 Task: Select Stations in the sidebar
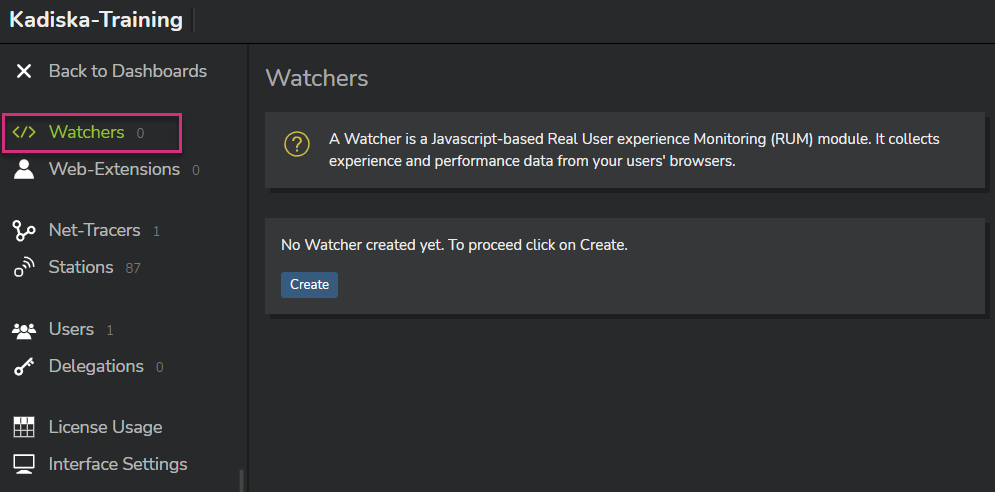click(81, 267)
